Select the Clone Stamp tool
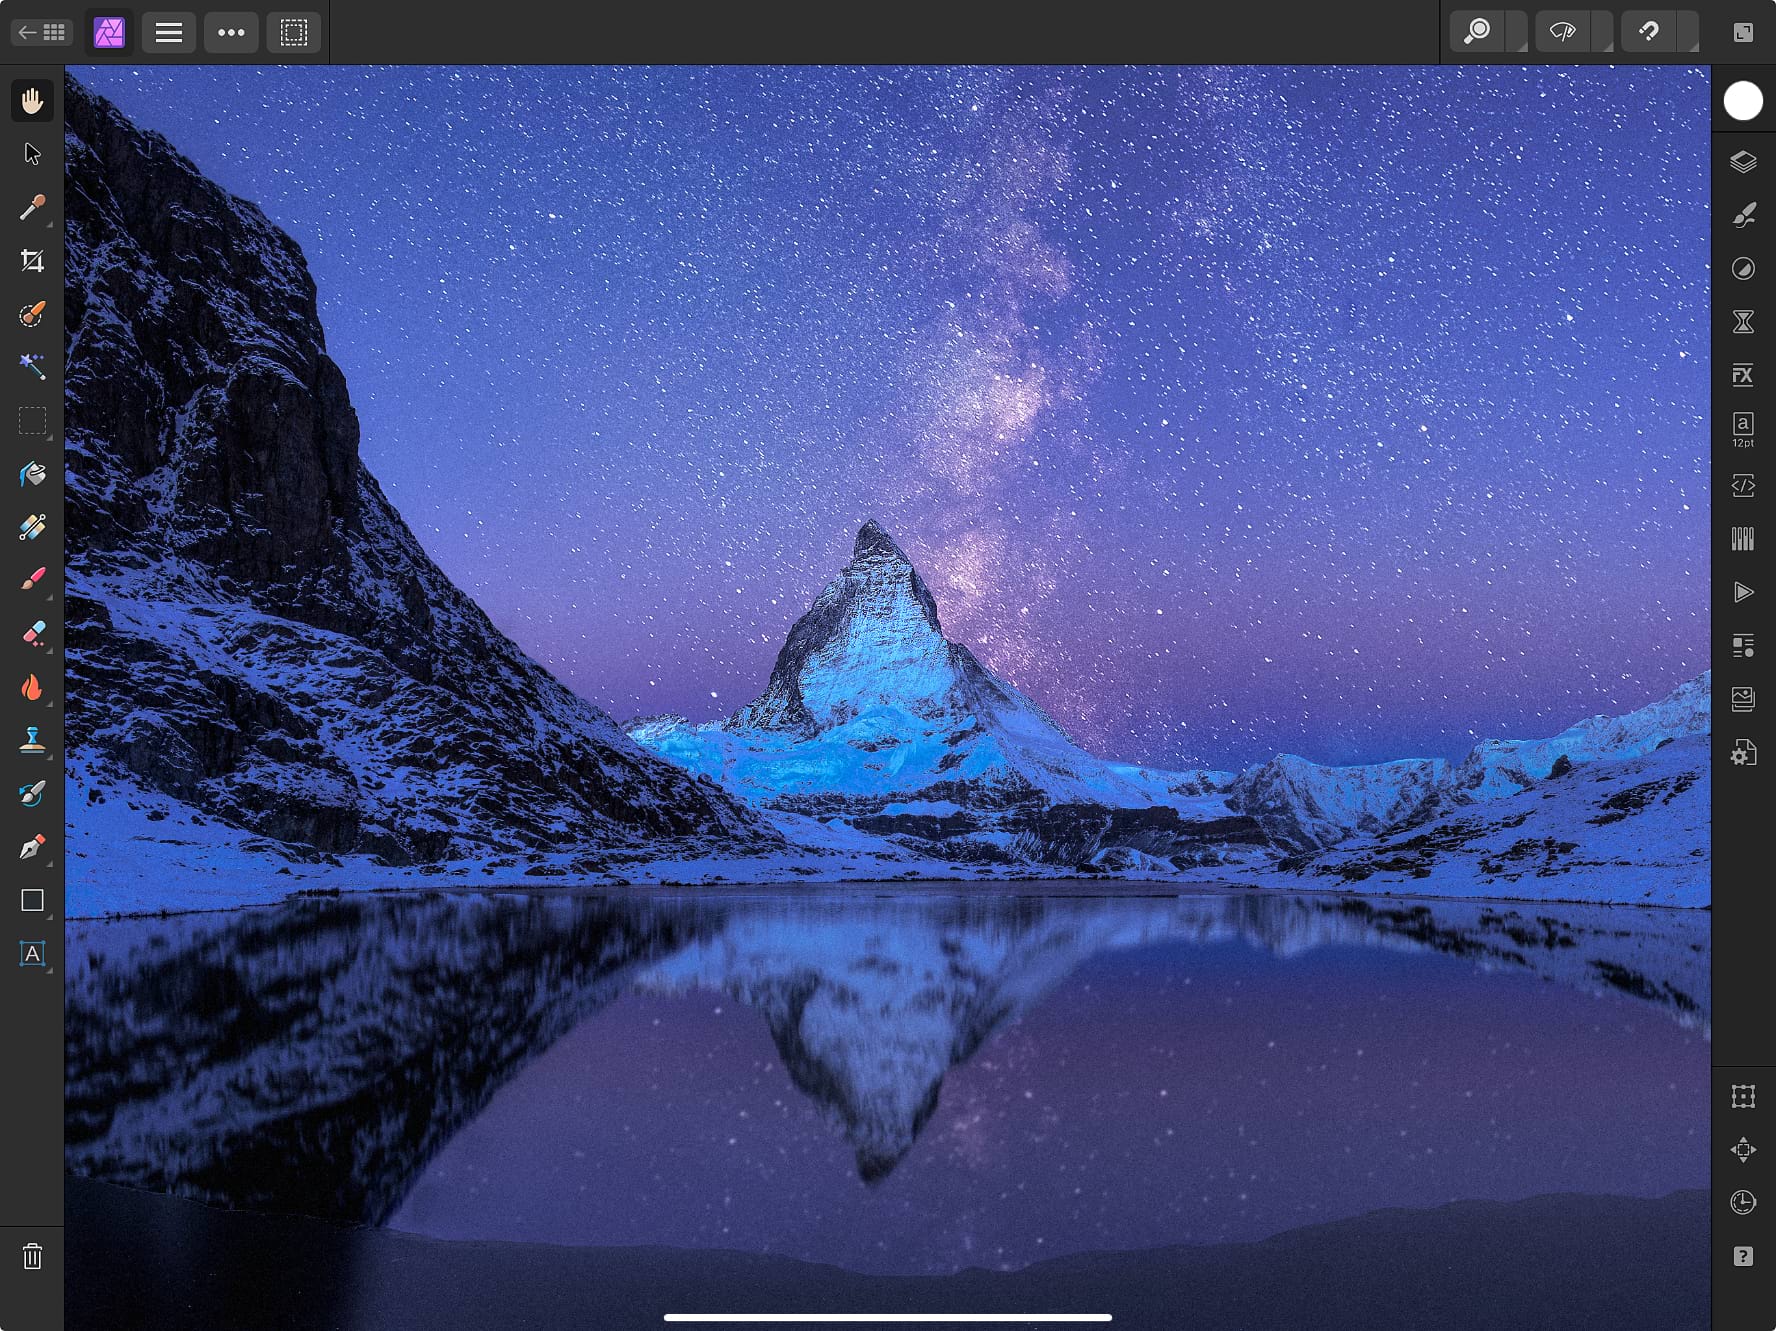The image size is (1776, 1331). (32, 740)
